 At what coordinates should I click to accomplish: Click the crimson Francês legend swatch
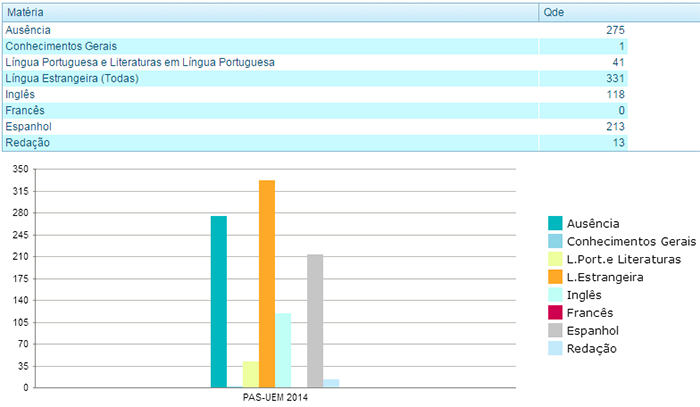coord(554,313)
